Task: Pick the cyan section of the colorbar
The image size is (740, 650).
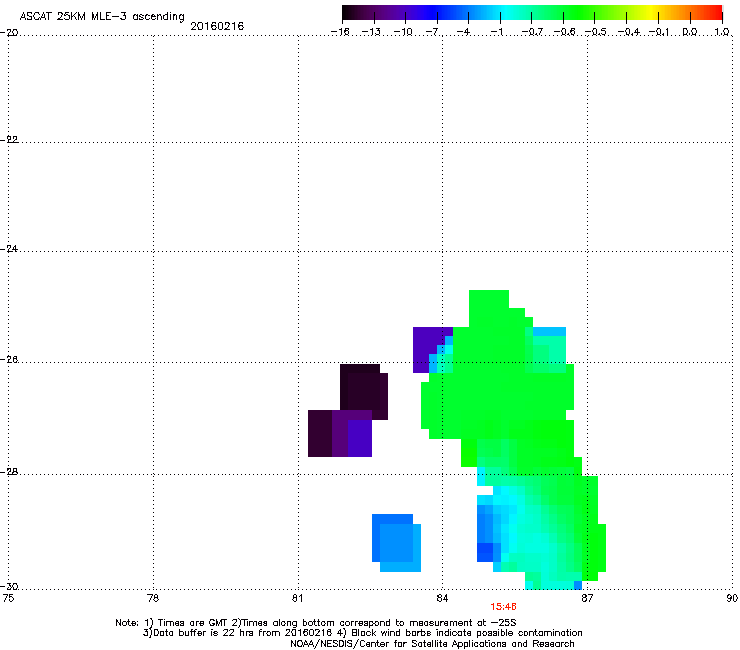Action: [x=504, y=12]
